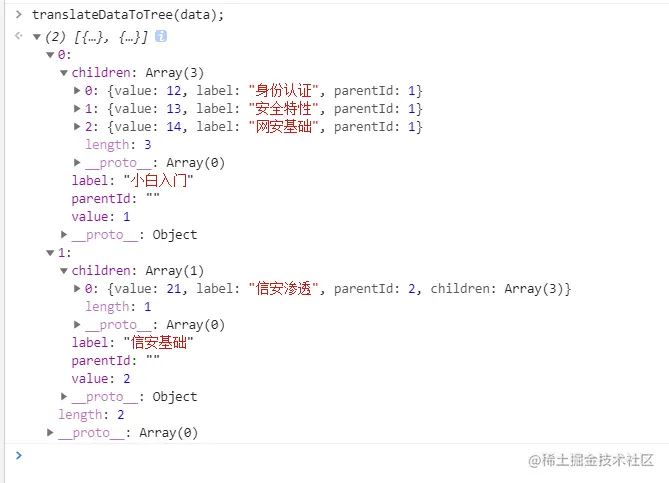The image size is (669, 483).
Task: Collapse the first children: Array(3) node
Action: click(64, 73)
